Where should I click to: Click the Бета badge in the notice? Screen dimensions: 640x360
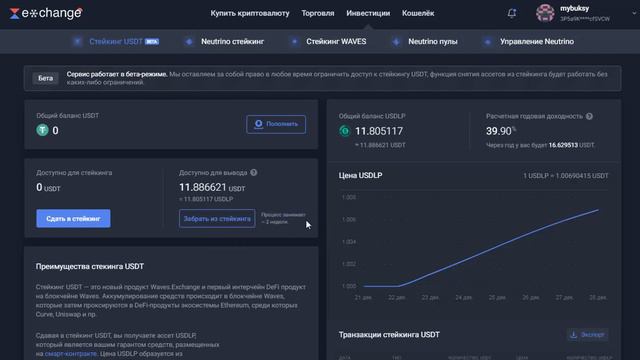[45, 78]
